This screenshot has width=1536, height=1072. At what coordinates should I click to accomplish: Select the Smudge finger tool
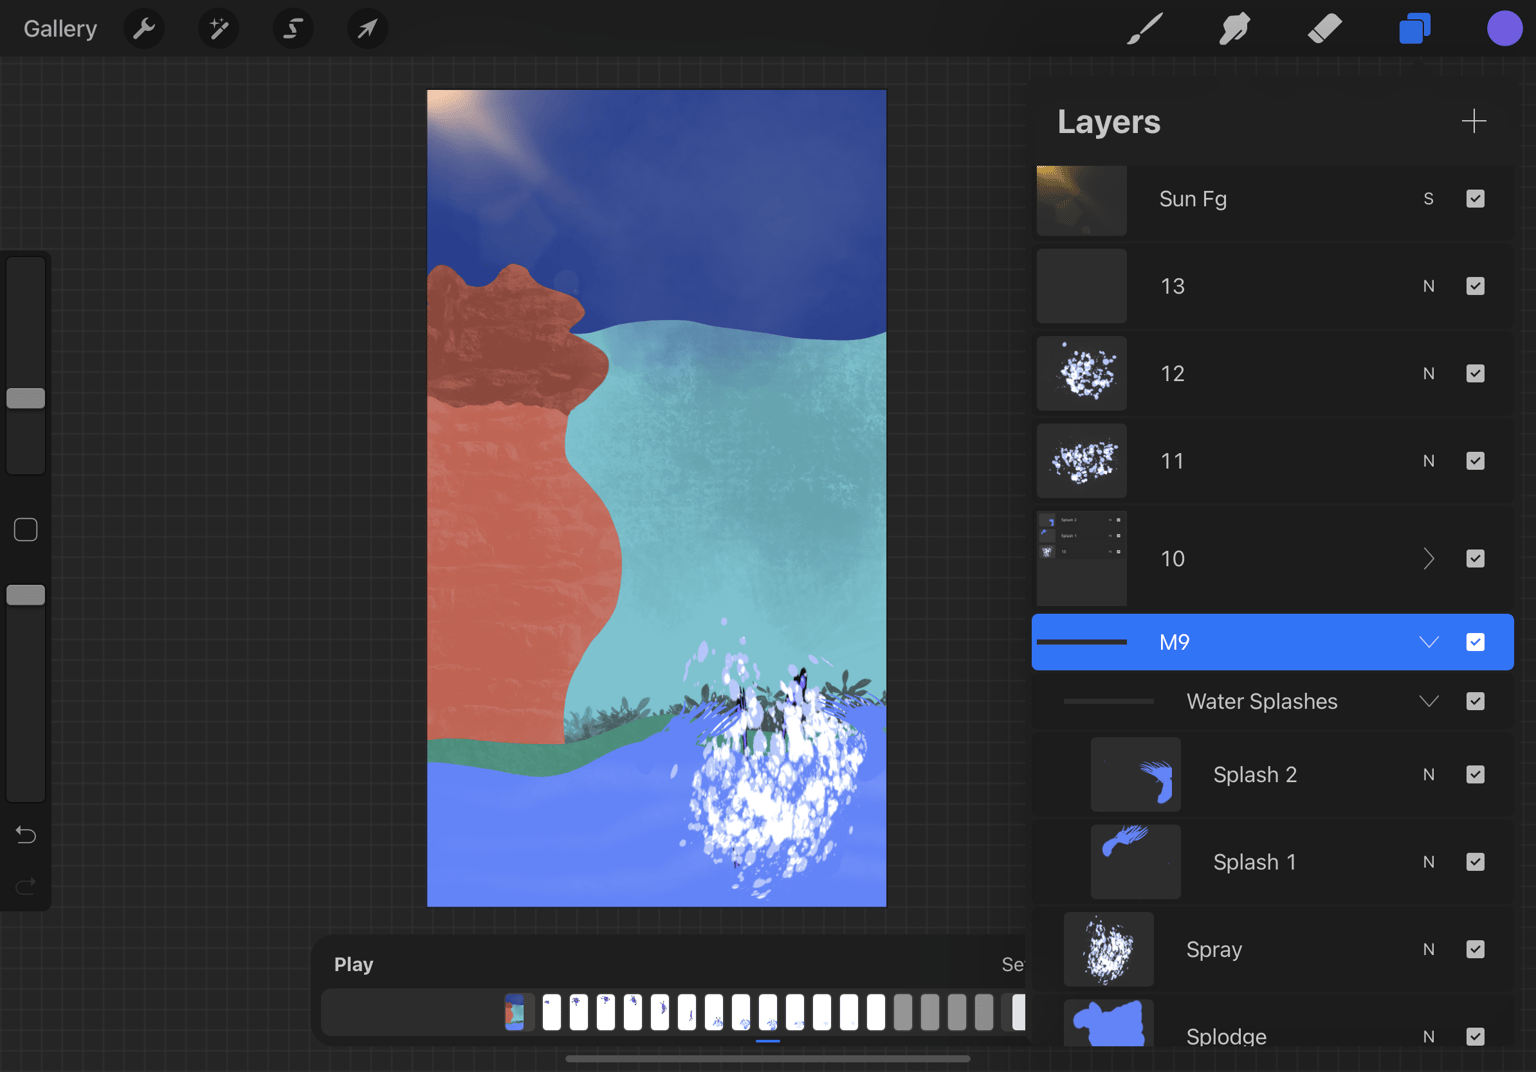click(1235, 29)
